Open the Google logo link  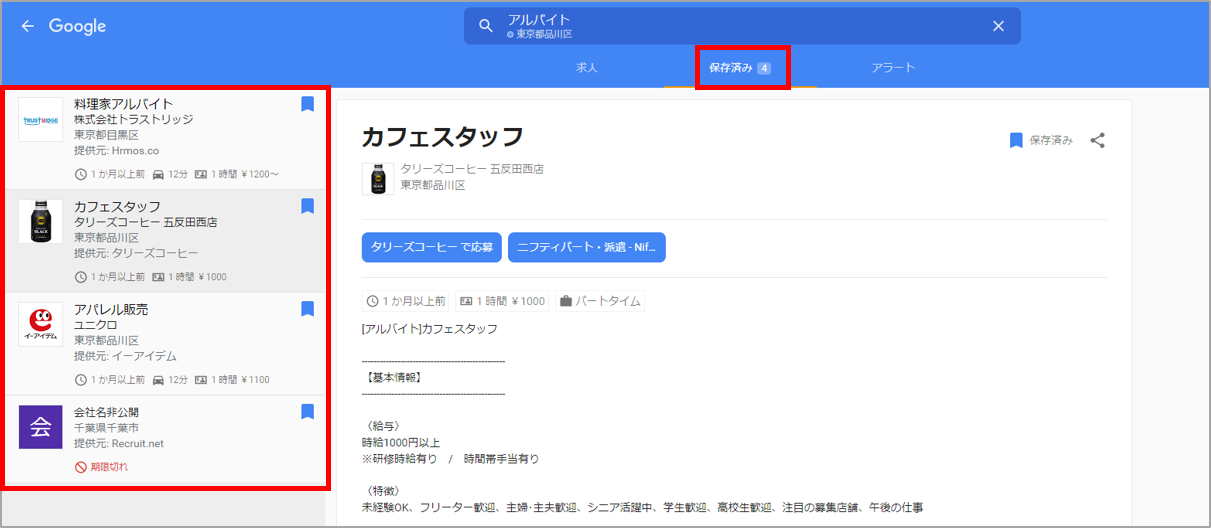tap(77, 26)
